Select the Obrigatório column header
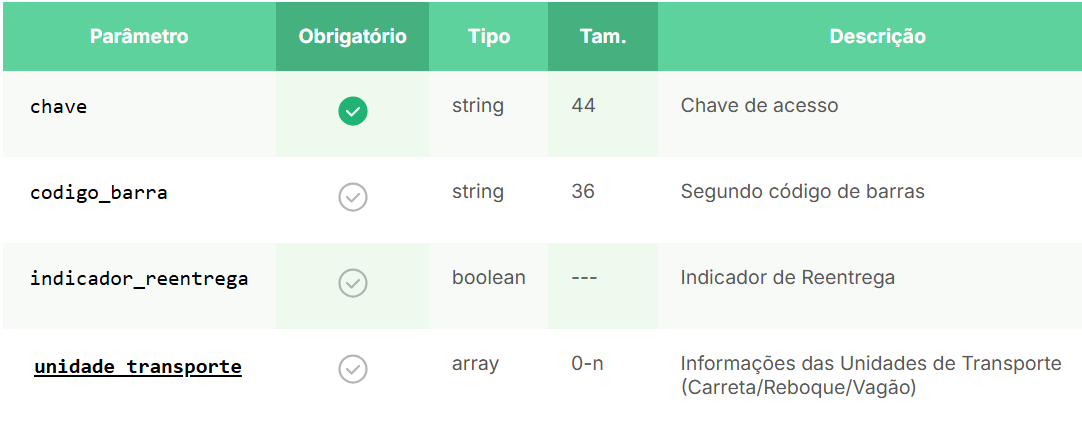 click(353, 37)
